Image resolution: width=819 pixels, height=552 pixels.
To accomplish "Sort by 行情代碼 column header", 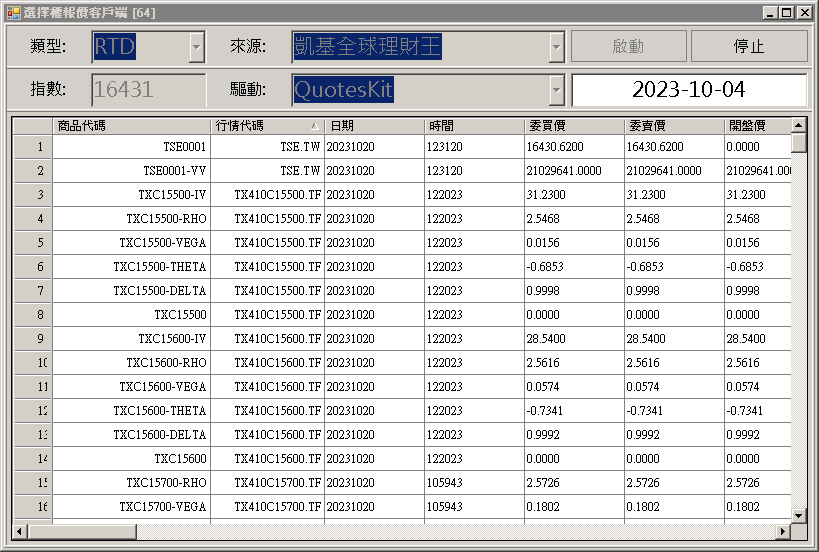I will coord(267,126).
